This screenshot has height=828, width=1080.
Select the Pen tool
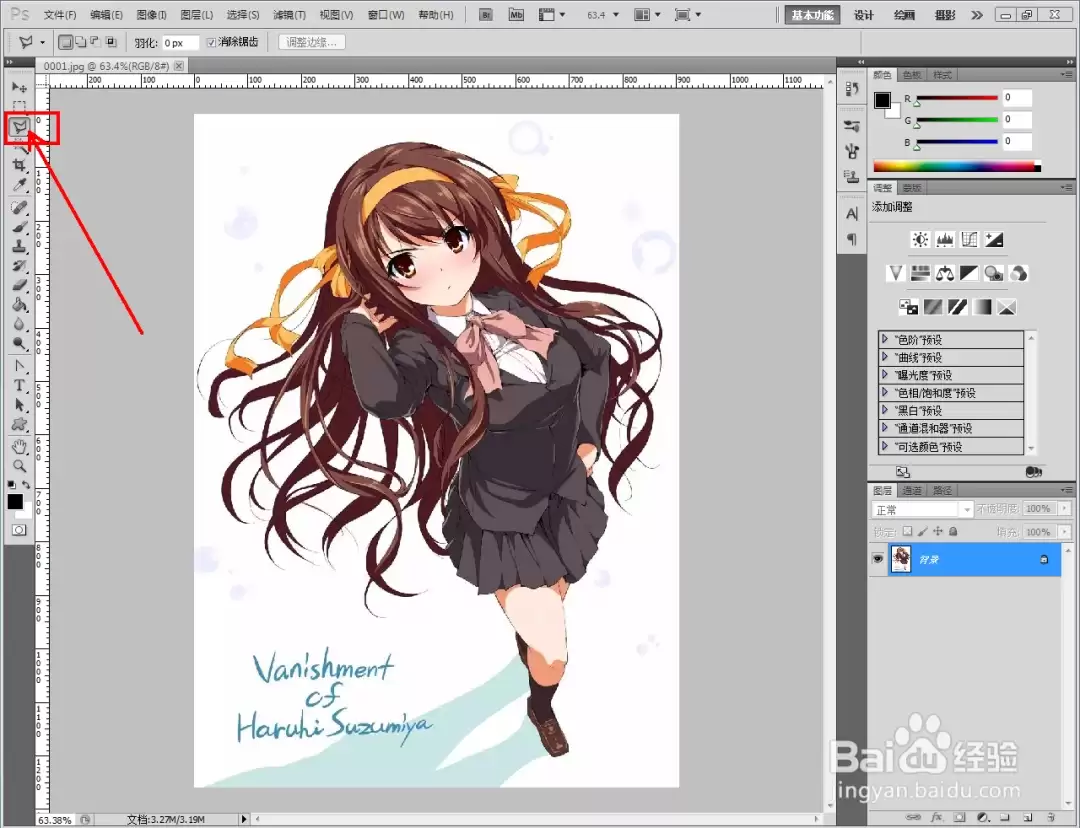[x=19, y=366]
